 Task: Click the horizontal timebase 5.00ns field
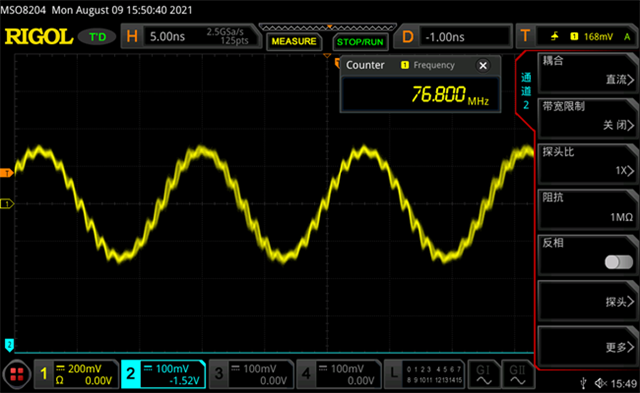(191, 36)
